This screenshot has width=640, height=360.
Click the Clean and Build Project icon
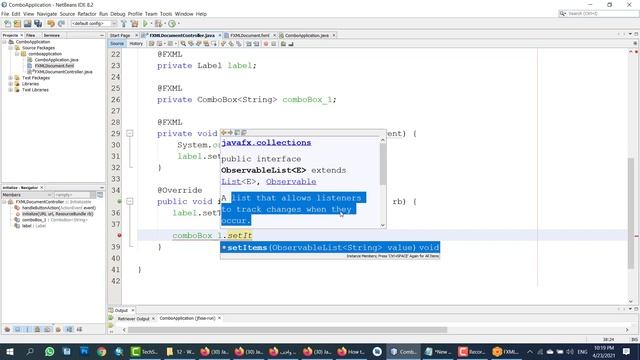[134, 24]
